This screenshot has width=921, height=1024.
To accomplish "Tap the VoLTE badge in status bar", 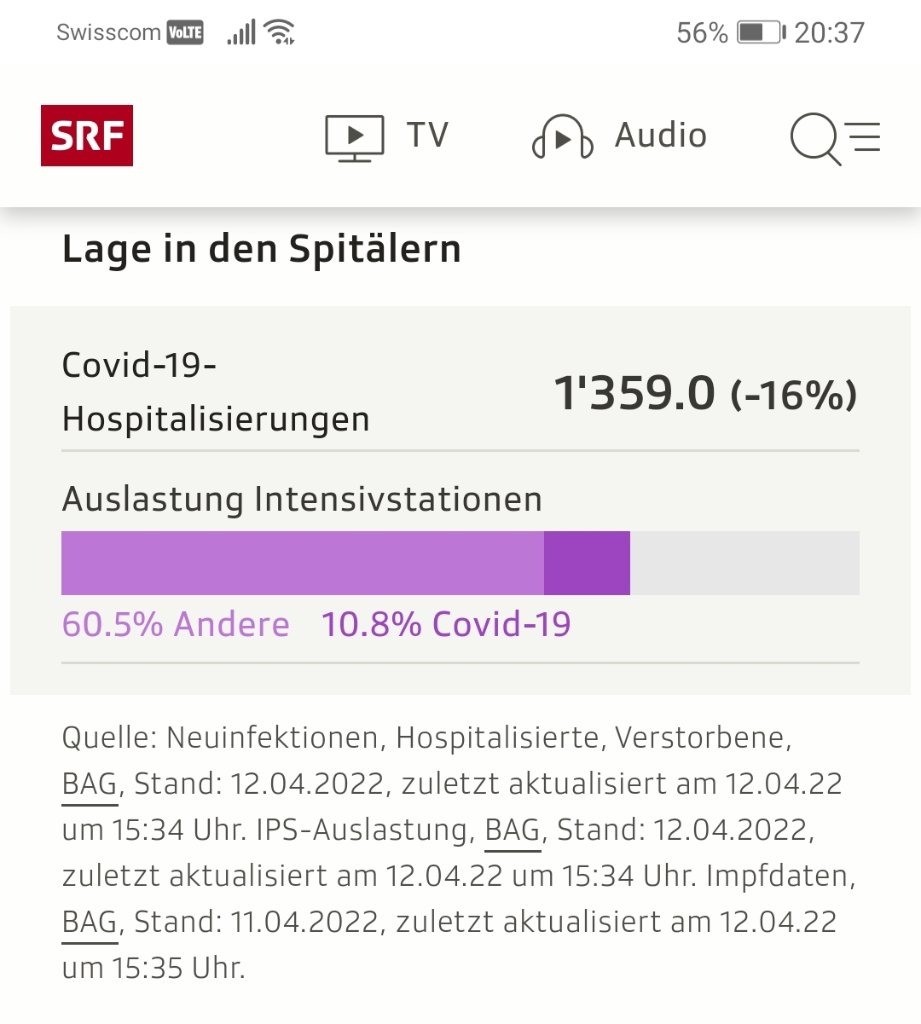I will [185, 33].
